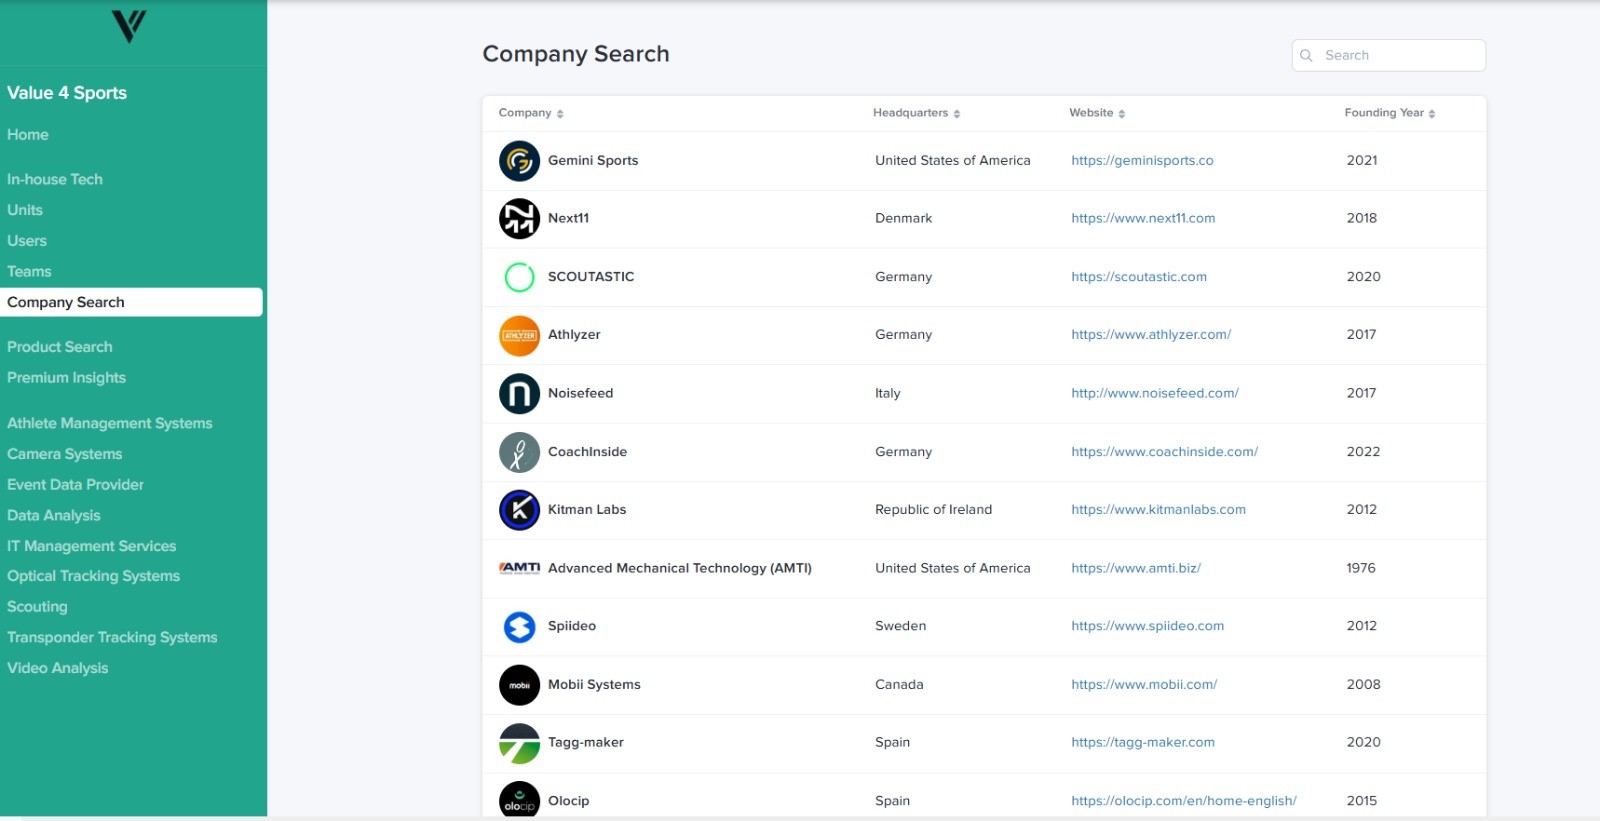Open Video Analysis category
Viewport: 1600px width, 821px height.
(x=58, y=668)
